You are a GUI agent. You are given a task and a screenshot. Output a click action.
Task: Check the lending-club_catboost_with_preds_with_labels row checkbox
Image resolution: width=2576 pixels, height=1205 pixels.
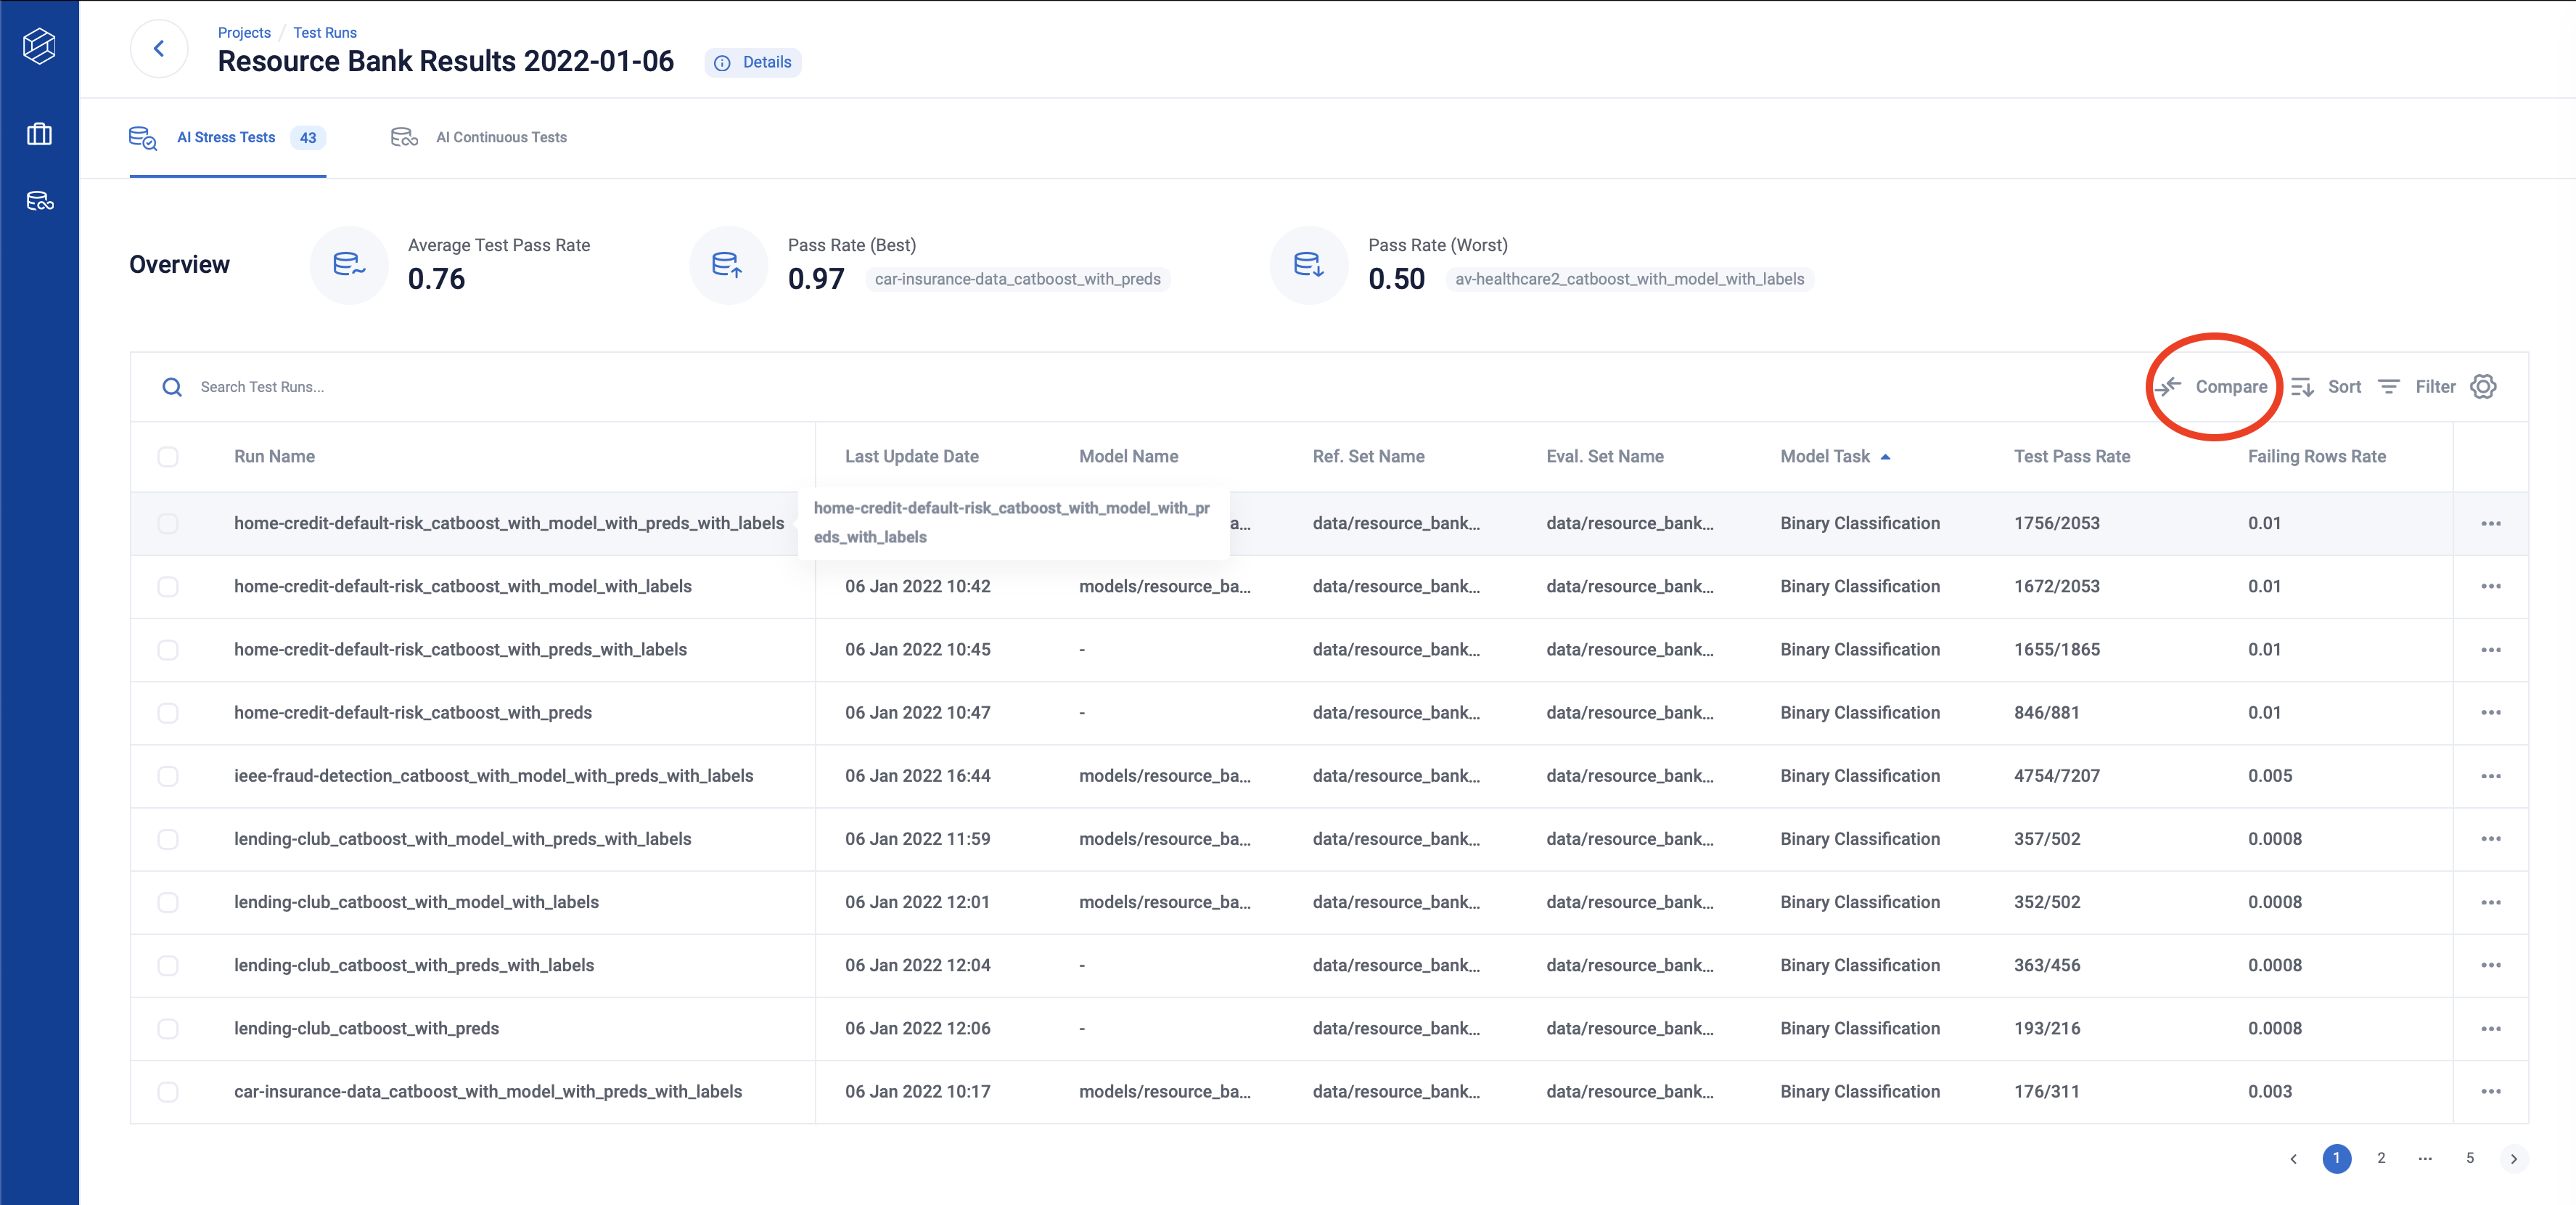pos(168,965)
